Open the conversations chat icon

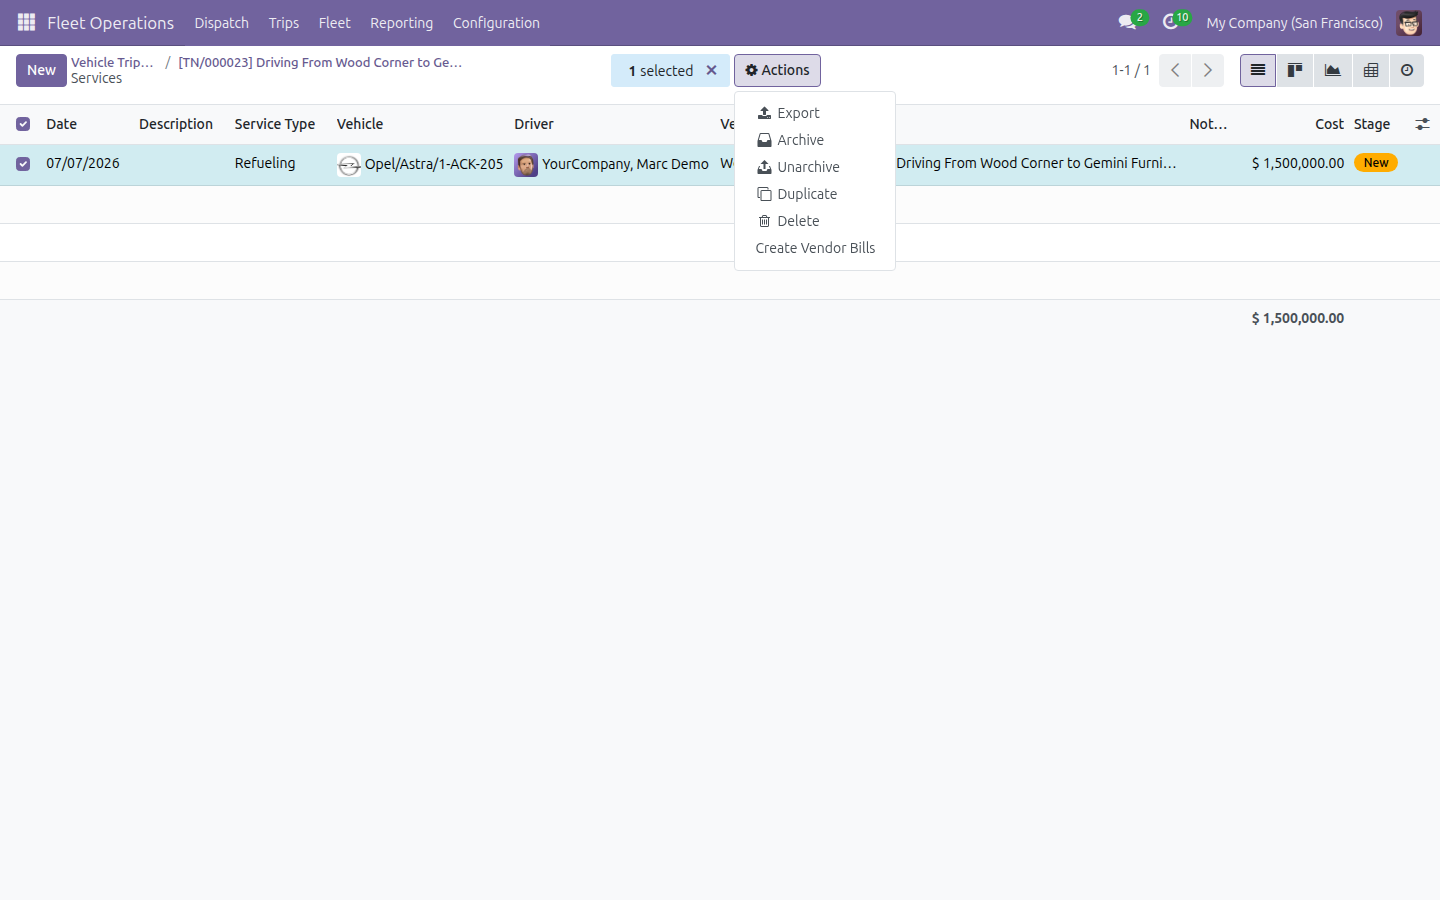point(1128,22)
